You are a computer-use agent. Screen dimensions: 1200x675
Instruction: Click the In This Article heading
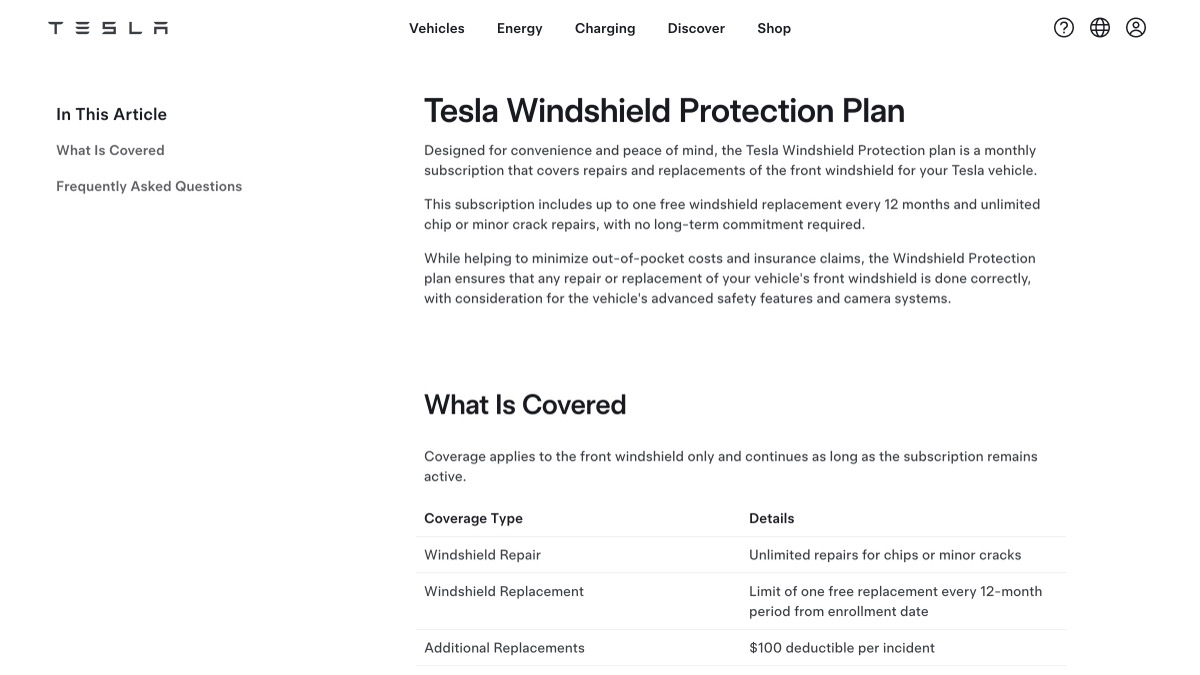point(111,114)
